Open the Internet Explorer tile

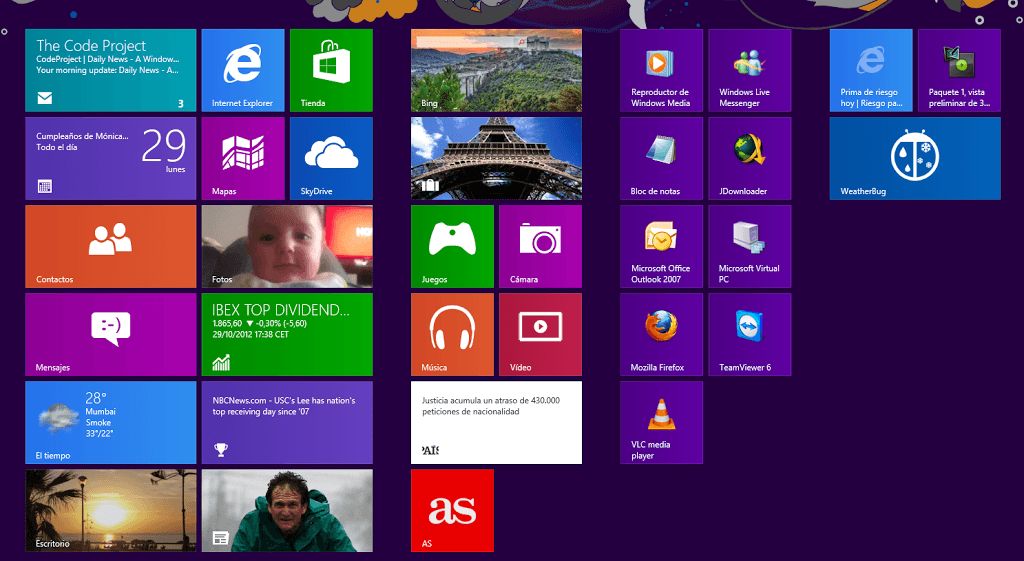click(x=243, y=71)
